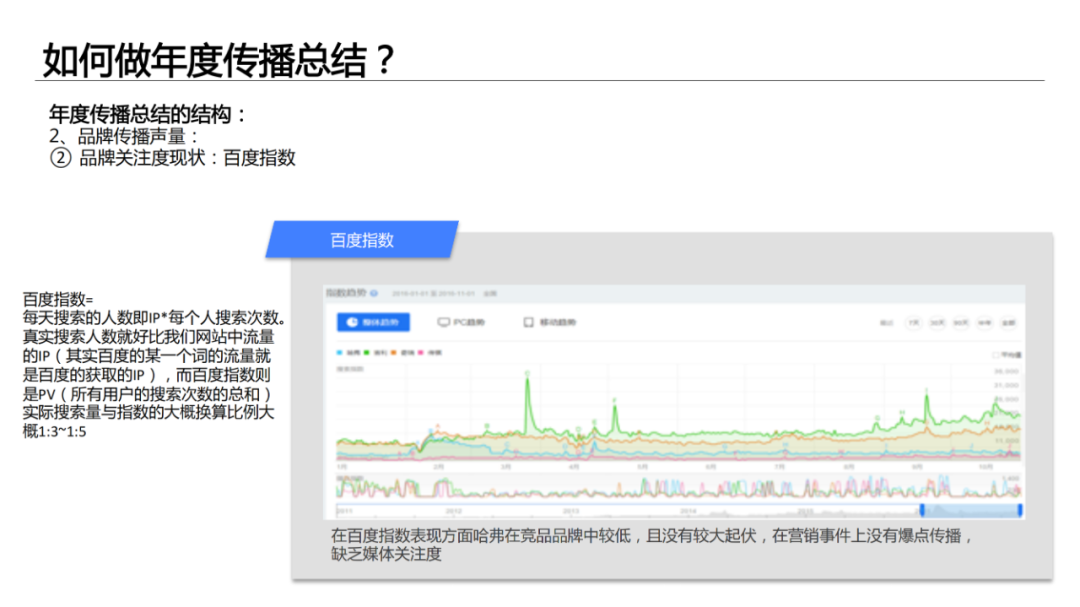
Task: Click the slide title 如何做年度传播总结？
Action: (x=219, y=60)
